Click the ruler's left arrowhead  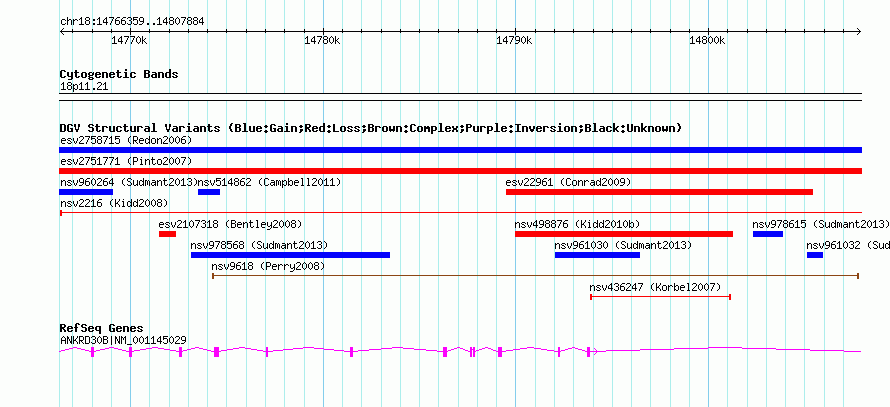tap(62, 31)
